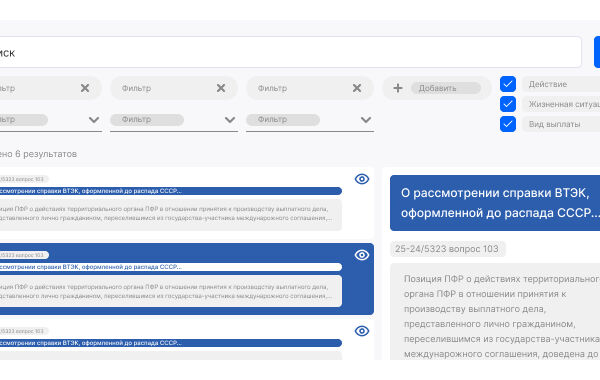Image resolution: width=600 pixels, height=380 pixels.
Task: Uncheck the Вид выплаты checkbox
Action: 508,124
